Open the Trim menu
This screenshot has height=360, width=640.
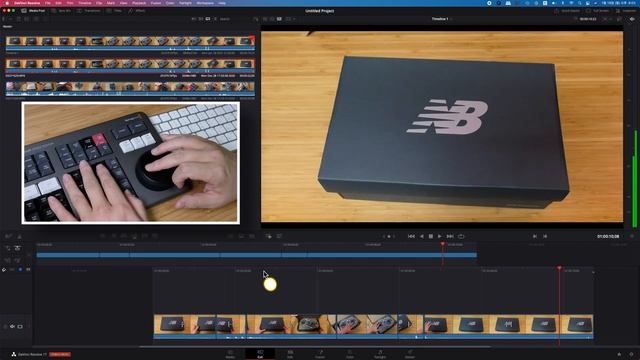70,3
